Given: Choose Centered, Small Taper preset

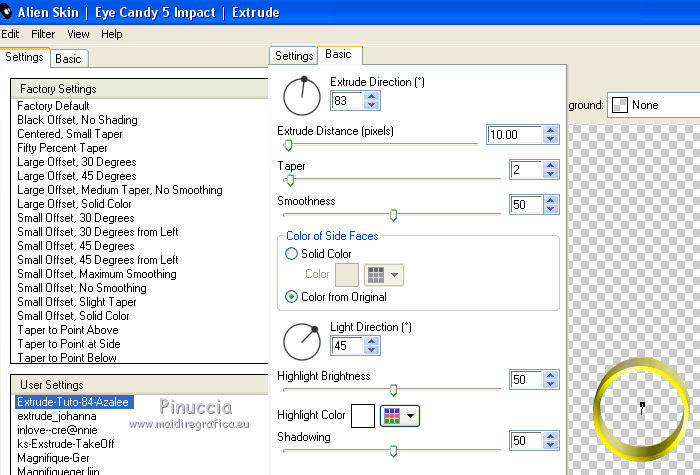Looking at the screenshot, I should coord(70,134).
